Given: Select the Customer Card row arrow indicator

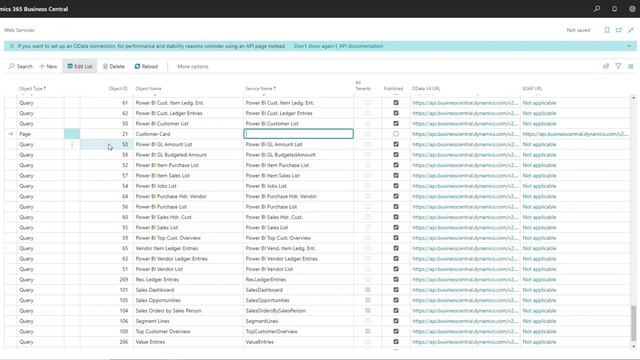Looking at the screenshot, I should (11, 134).
